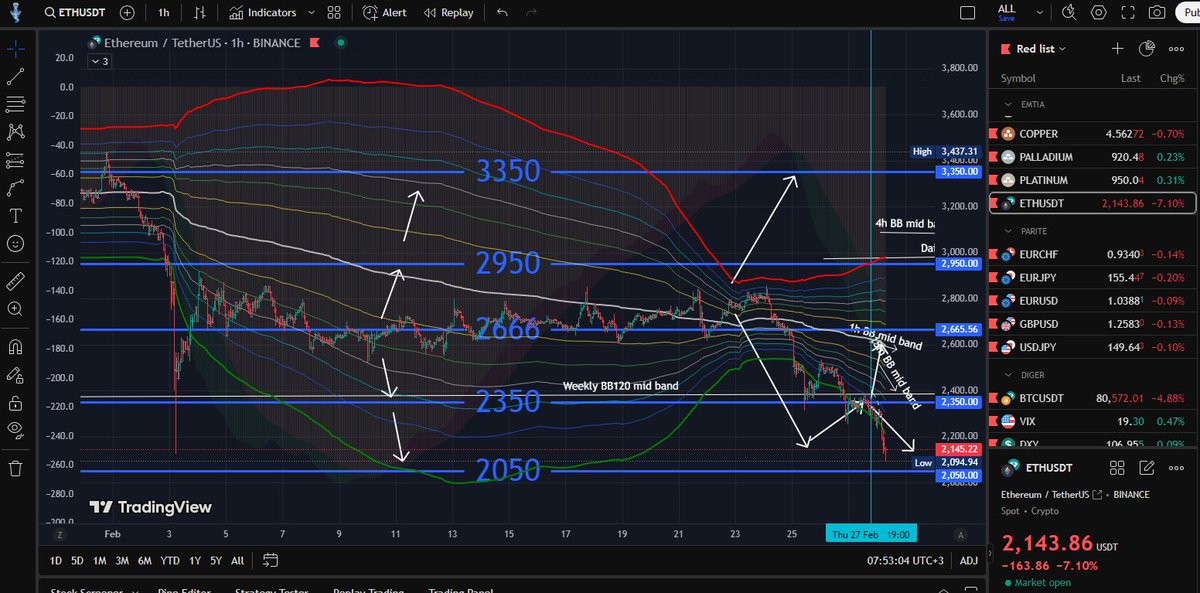Set the chart range to All

tap(237, 560)
